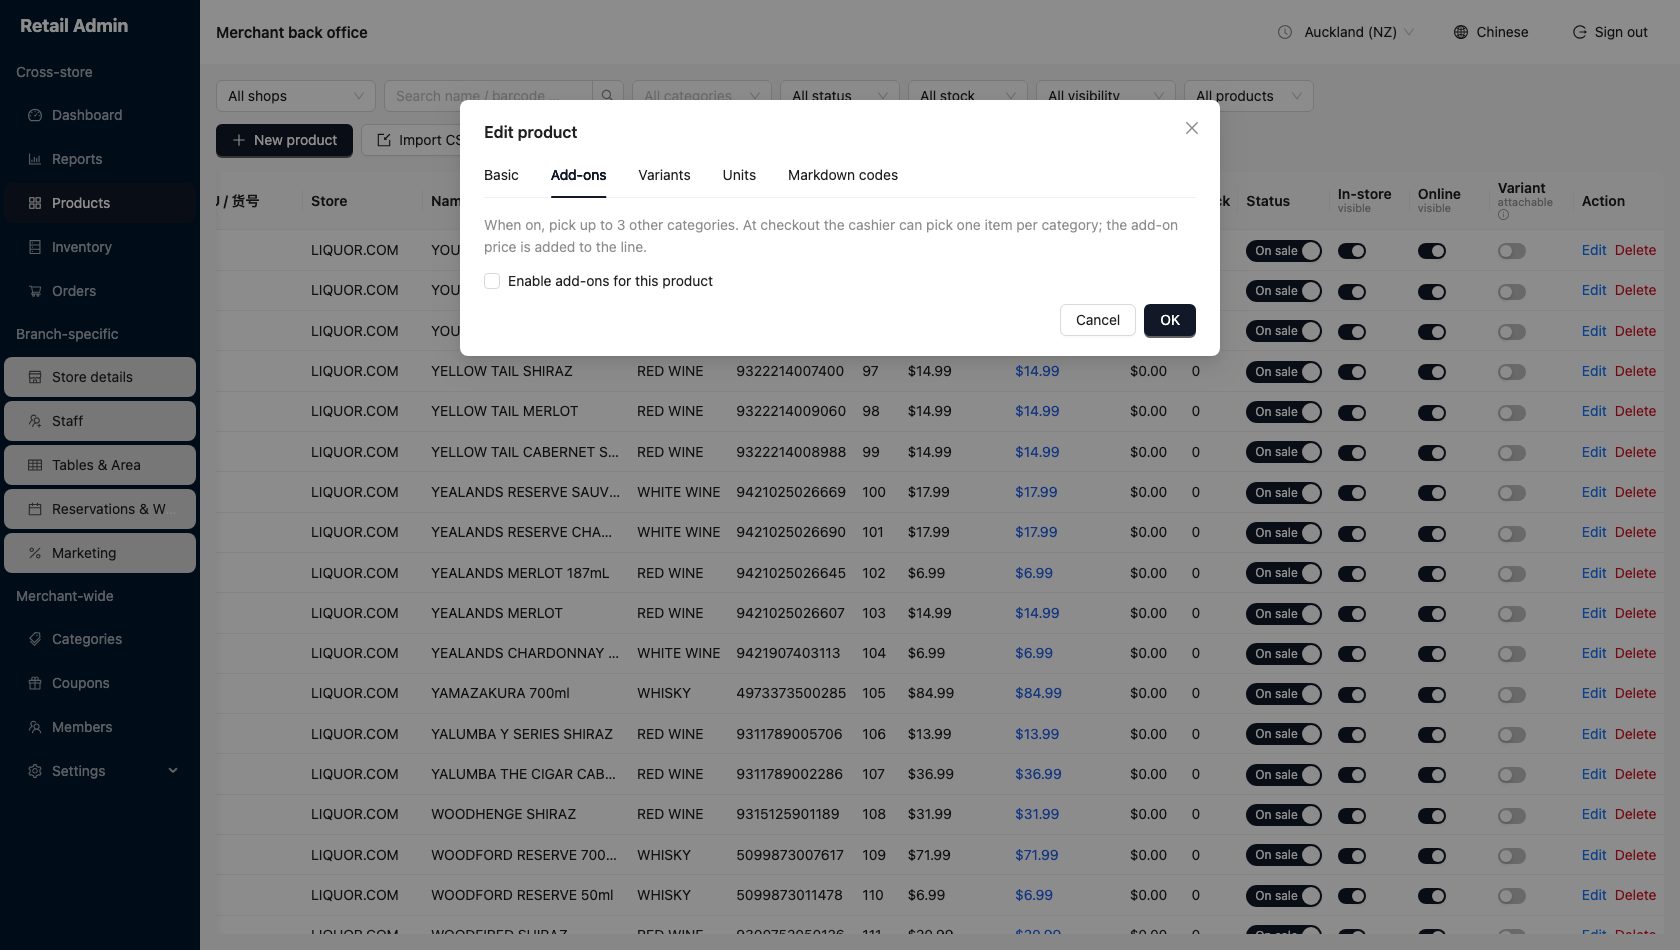Screen dimensions: 1680x950
Task: Click Edit for YALUMBA Y SERIES SHIRAZ
Action: pos(1594,734)
